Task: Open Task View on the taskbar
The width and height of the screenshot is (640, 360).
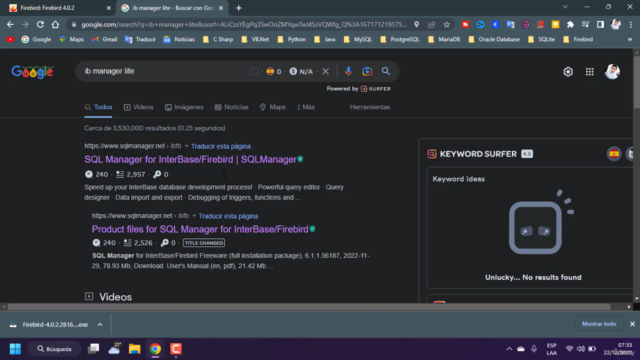Action: coord(93,349)
